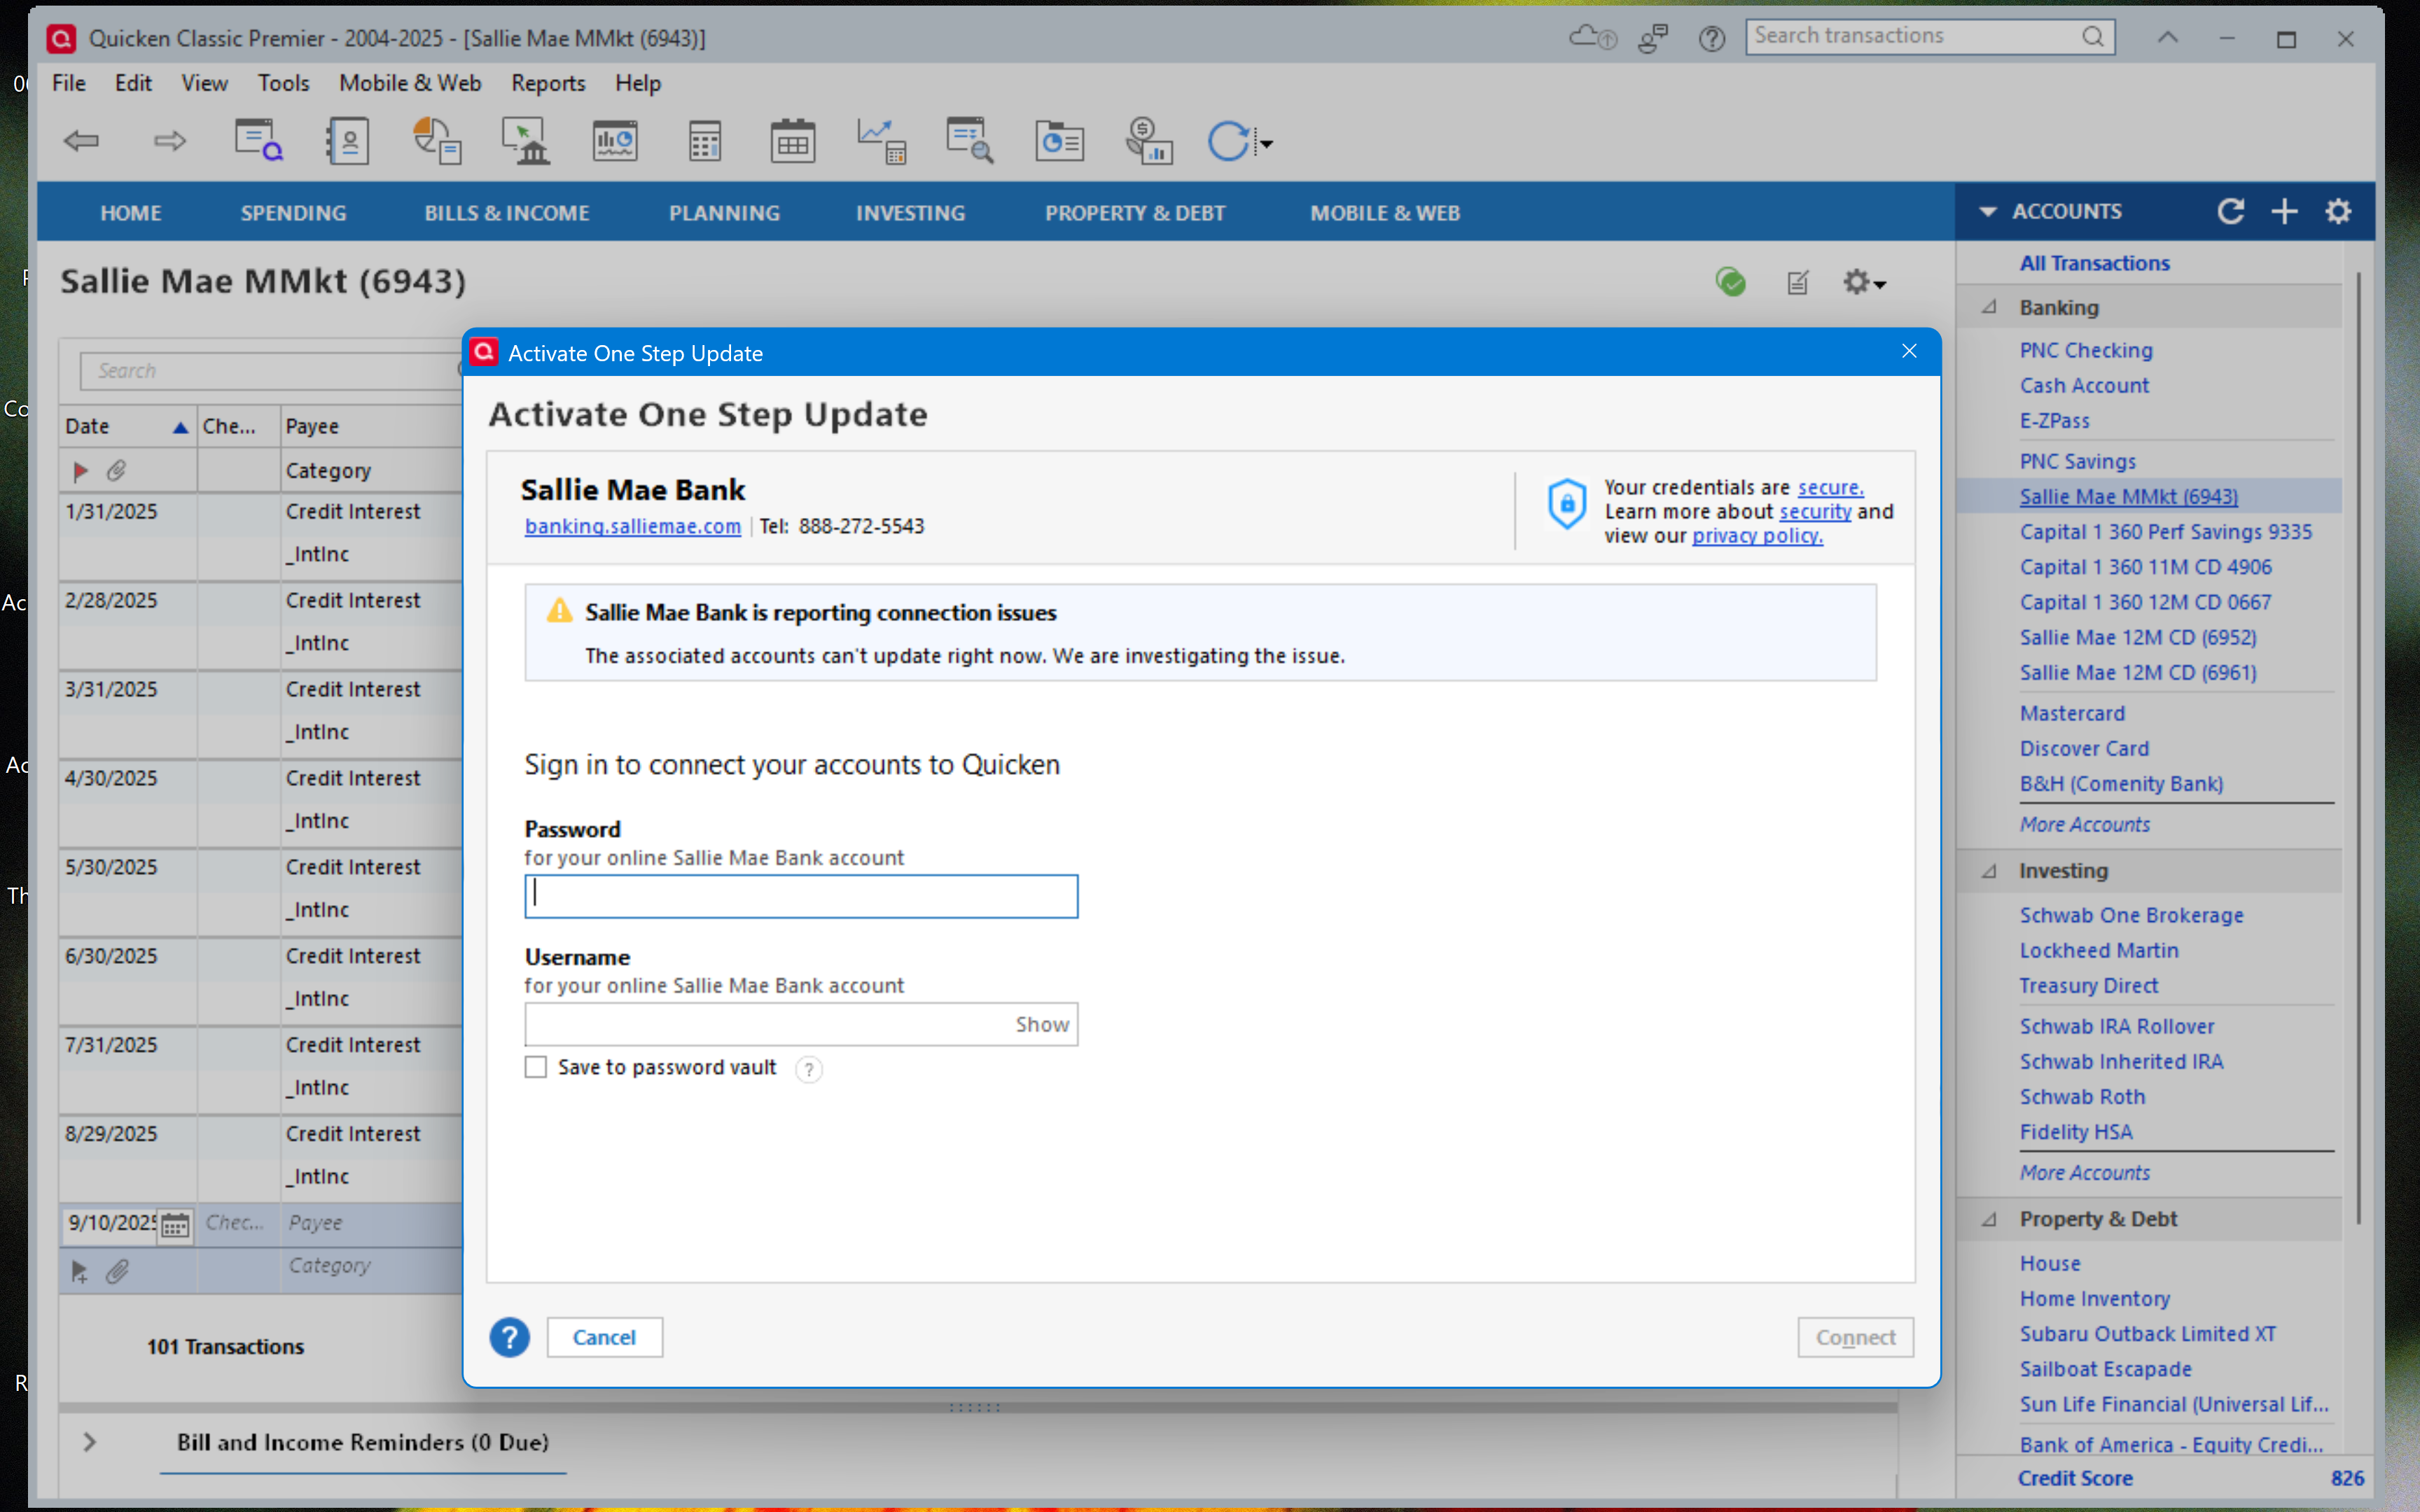Click the add account plus icon
Screen dimensions: 2420x1512
click(2284, 212)
